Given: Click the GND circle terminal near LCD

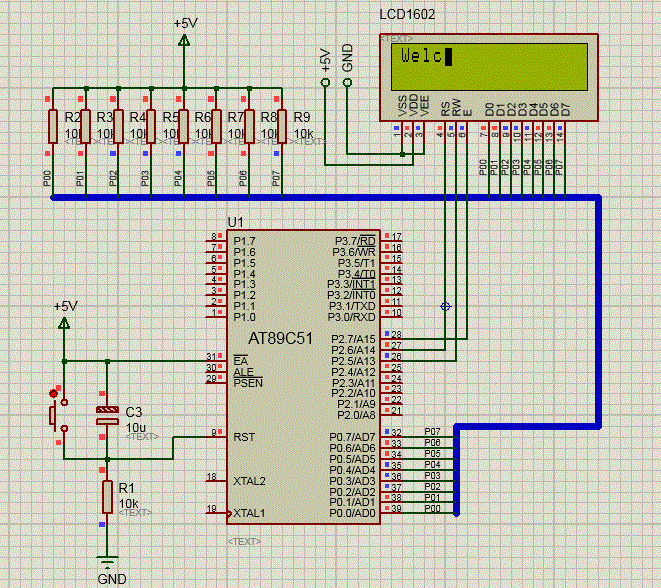Looking at the screenshot, I should click(x=347, y=82).
